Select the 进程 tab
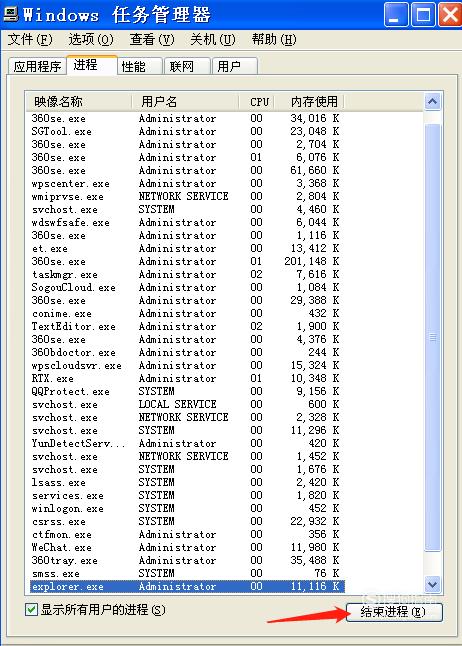Screen dimensions: 462x646 (91, 65)
